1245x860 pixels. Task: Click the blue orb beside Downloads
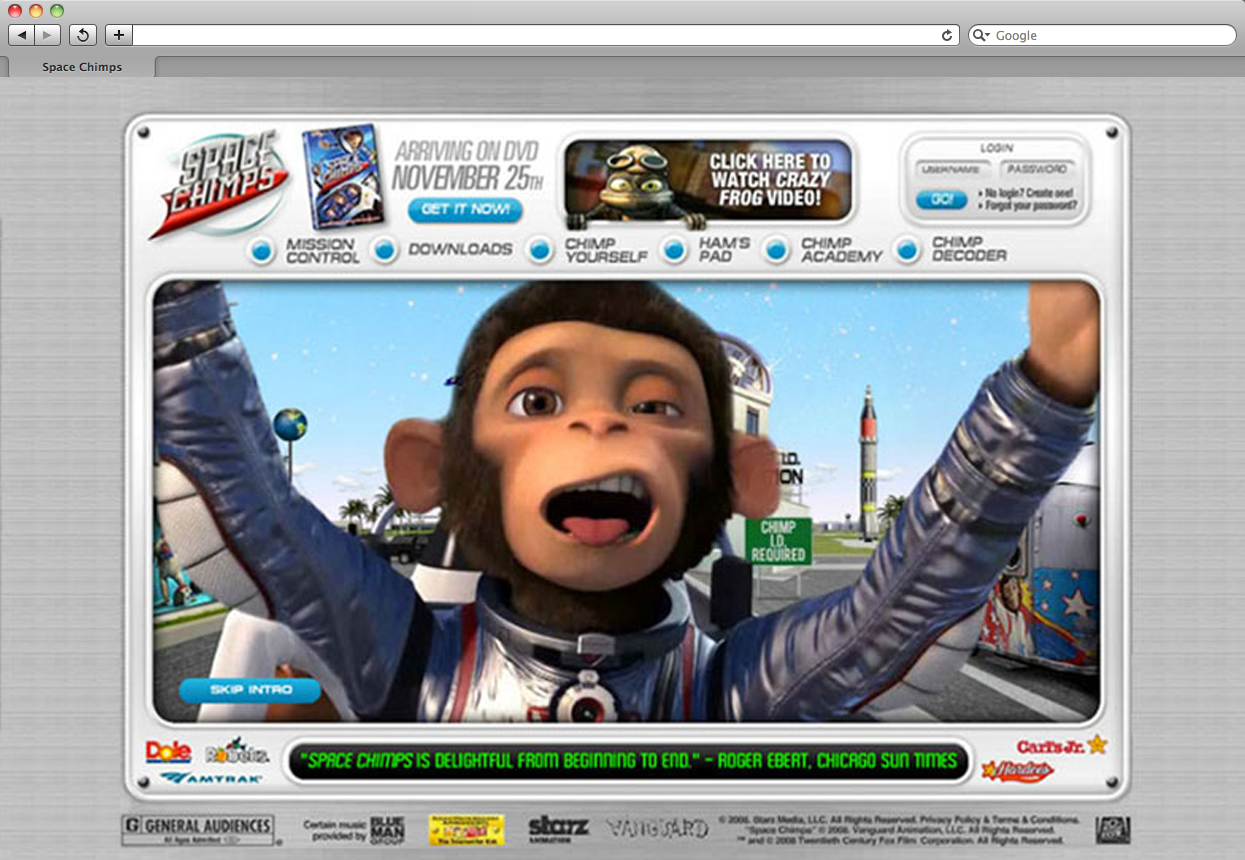(x=385, y=251)
